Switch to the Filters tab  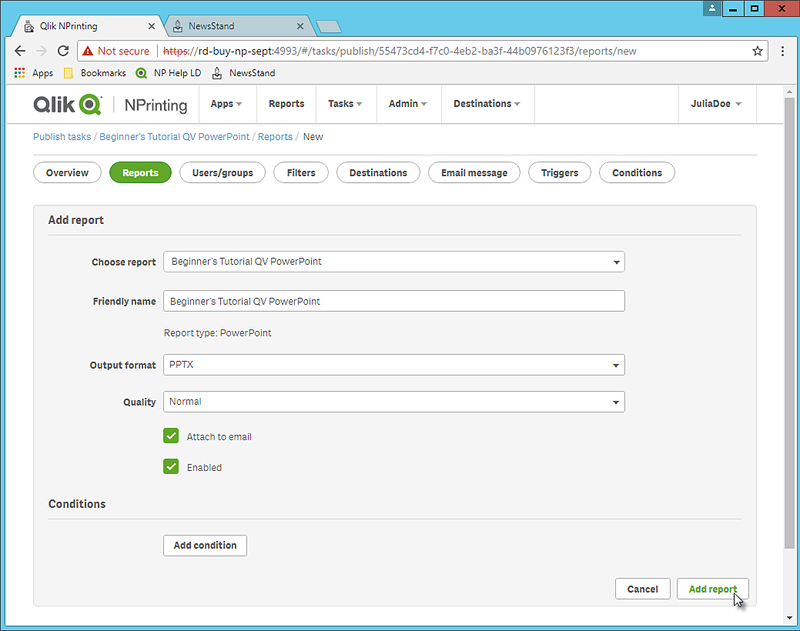(x=301, y=173)
